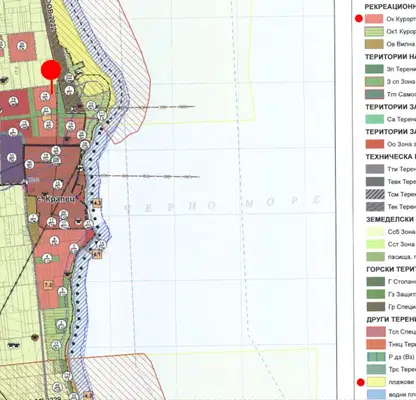The image size is (416, 400).
Task: Click the red dot beside плажове legend entry
Action: [360, 382]
